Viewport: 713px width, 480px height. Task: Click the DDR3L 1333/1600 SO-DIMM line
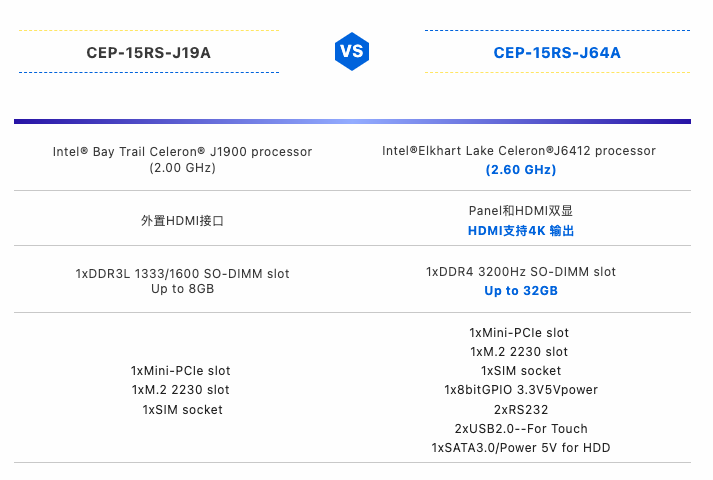182,274
